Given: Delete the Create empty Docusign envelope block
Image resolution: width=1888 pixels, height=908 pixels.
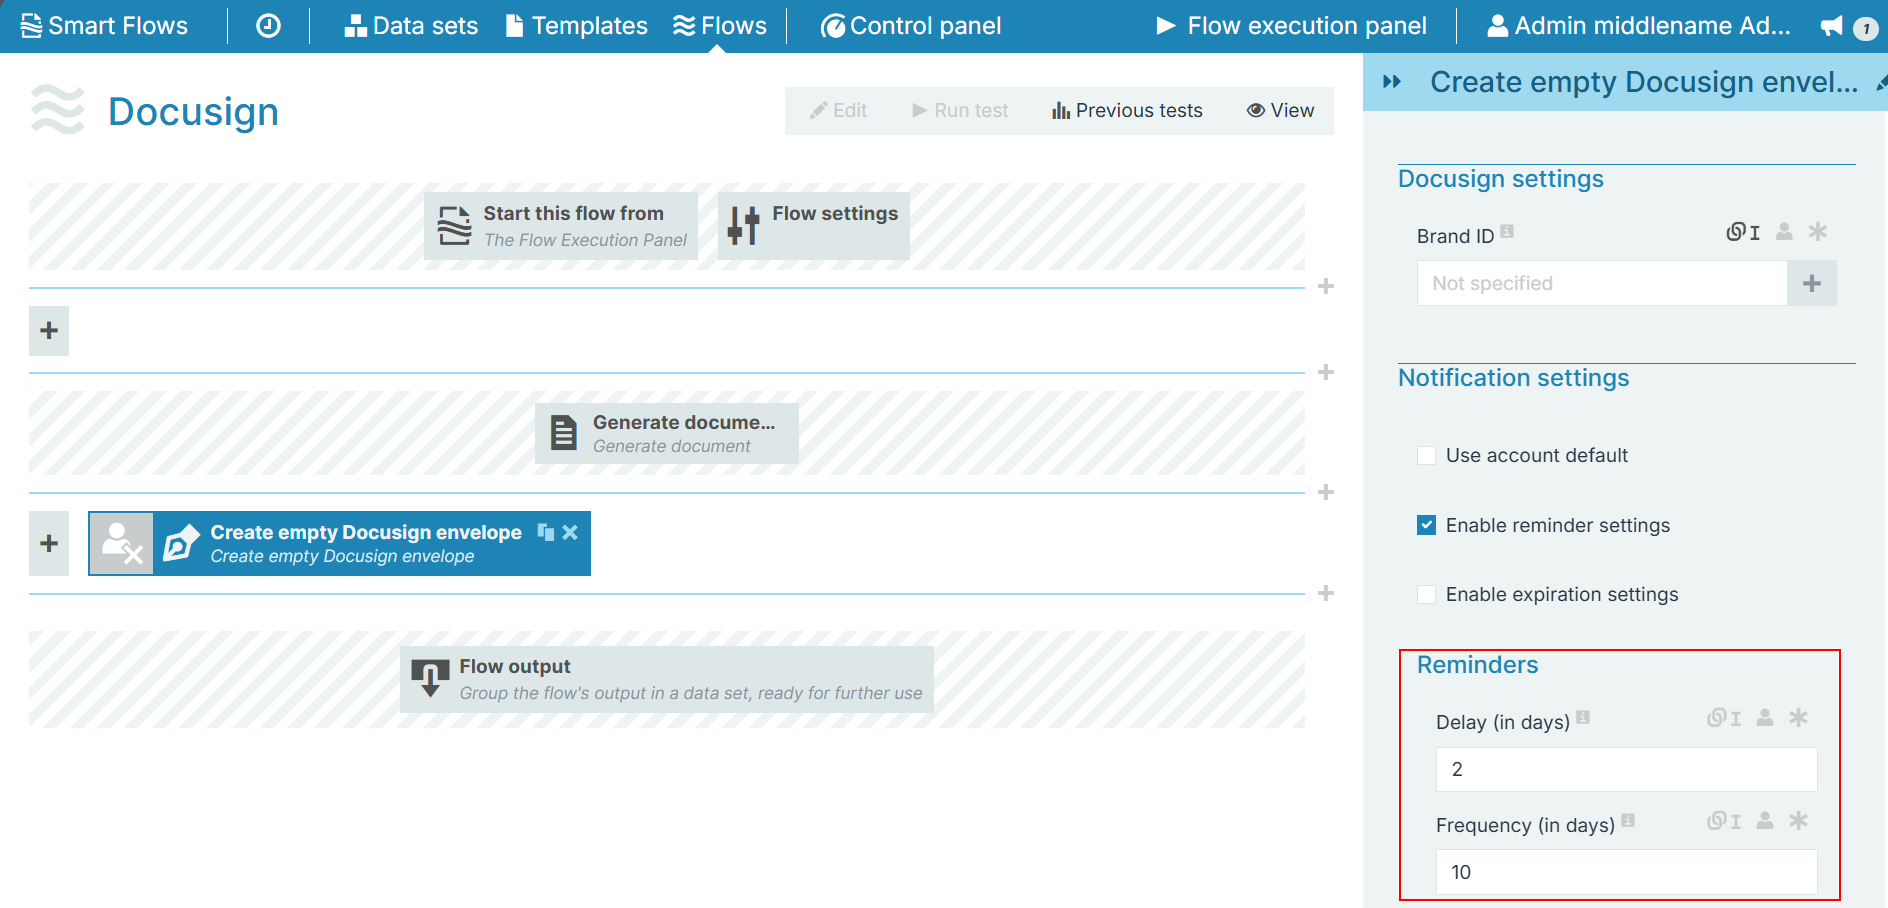Looking at the screenshot, I should [x=570, y=532].
